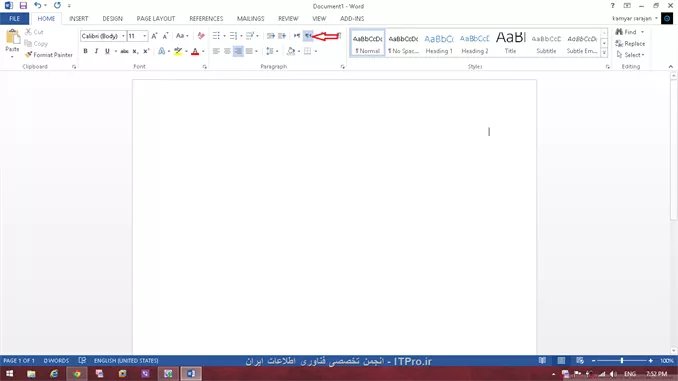
Task: Toggle subscript formatting
Action: pyautogui.click(x=135, y=51)
